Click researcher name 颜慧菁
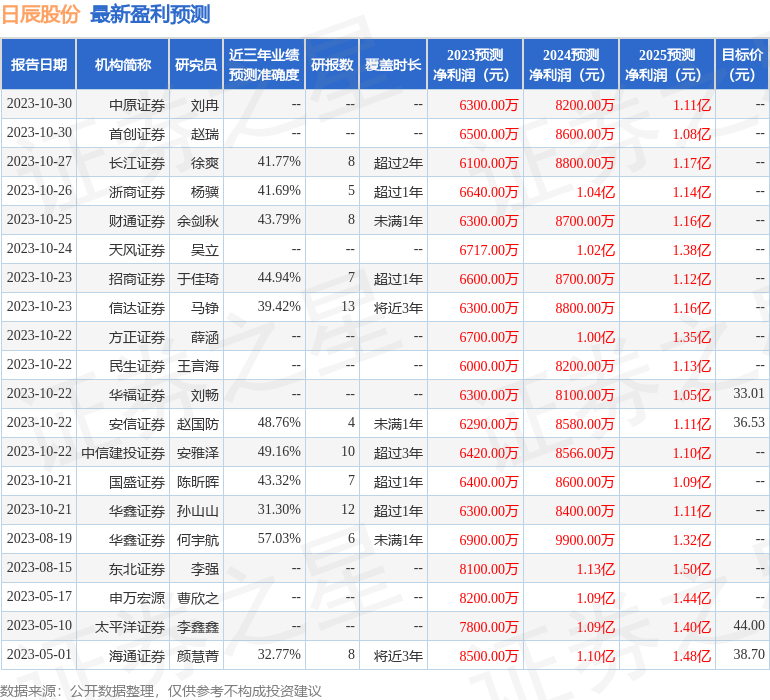This screenshot has height=700, width=770. [x=198, y=656]
